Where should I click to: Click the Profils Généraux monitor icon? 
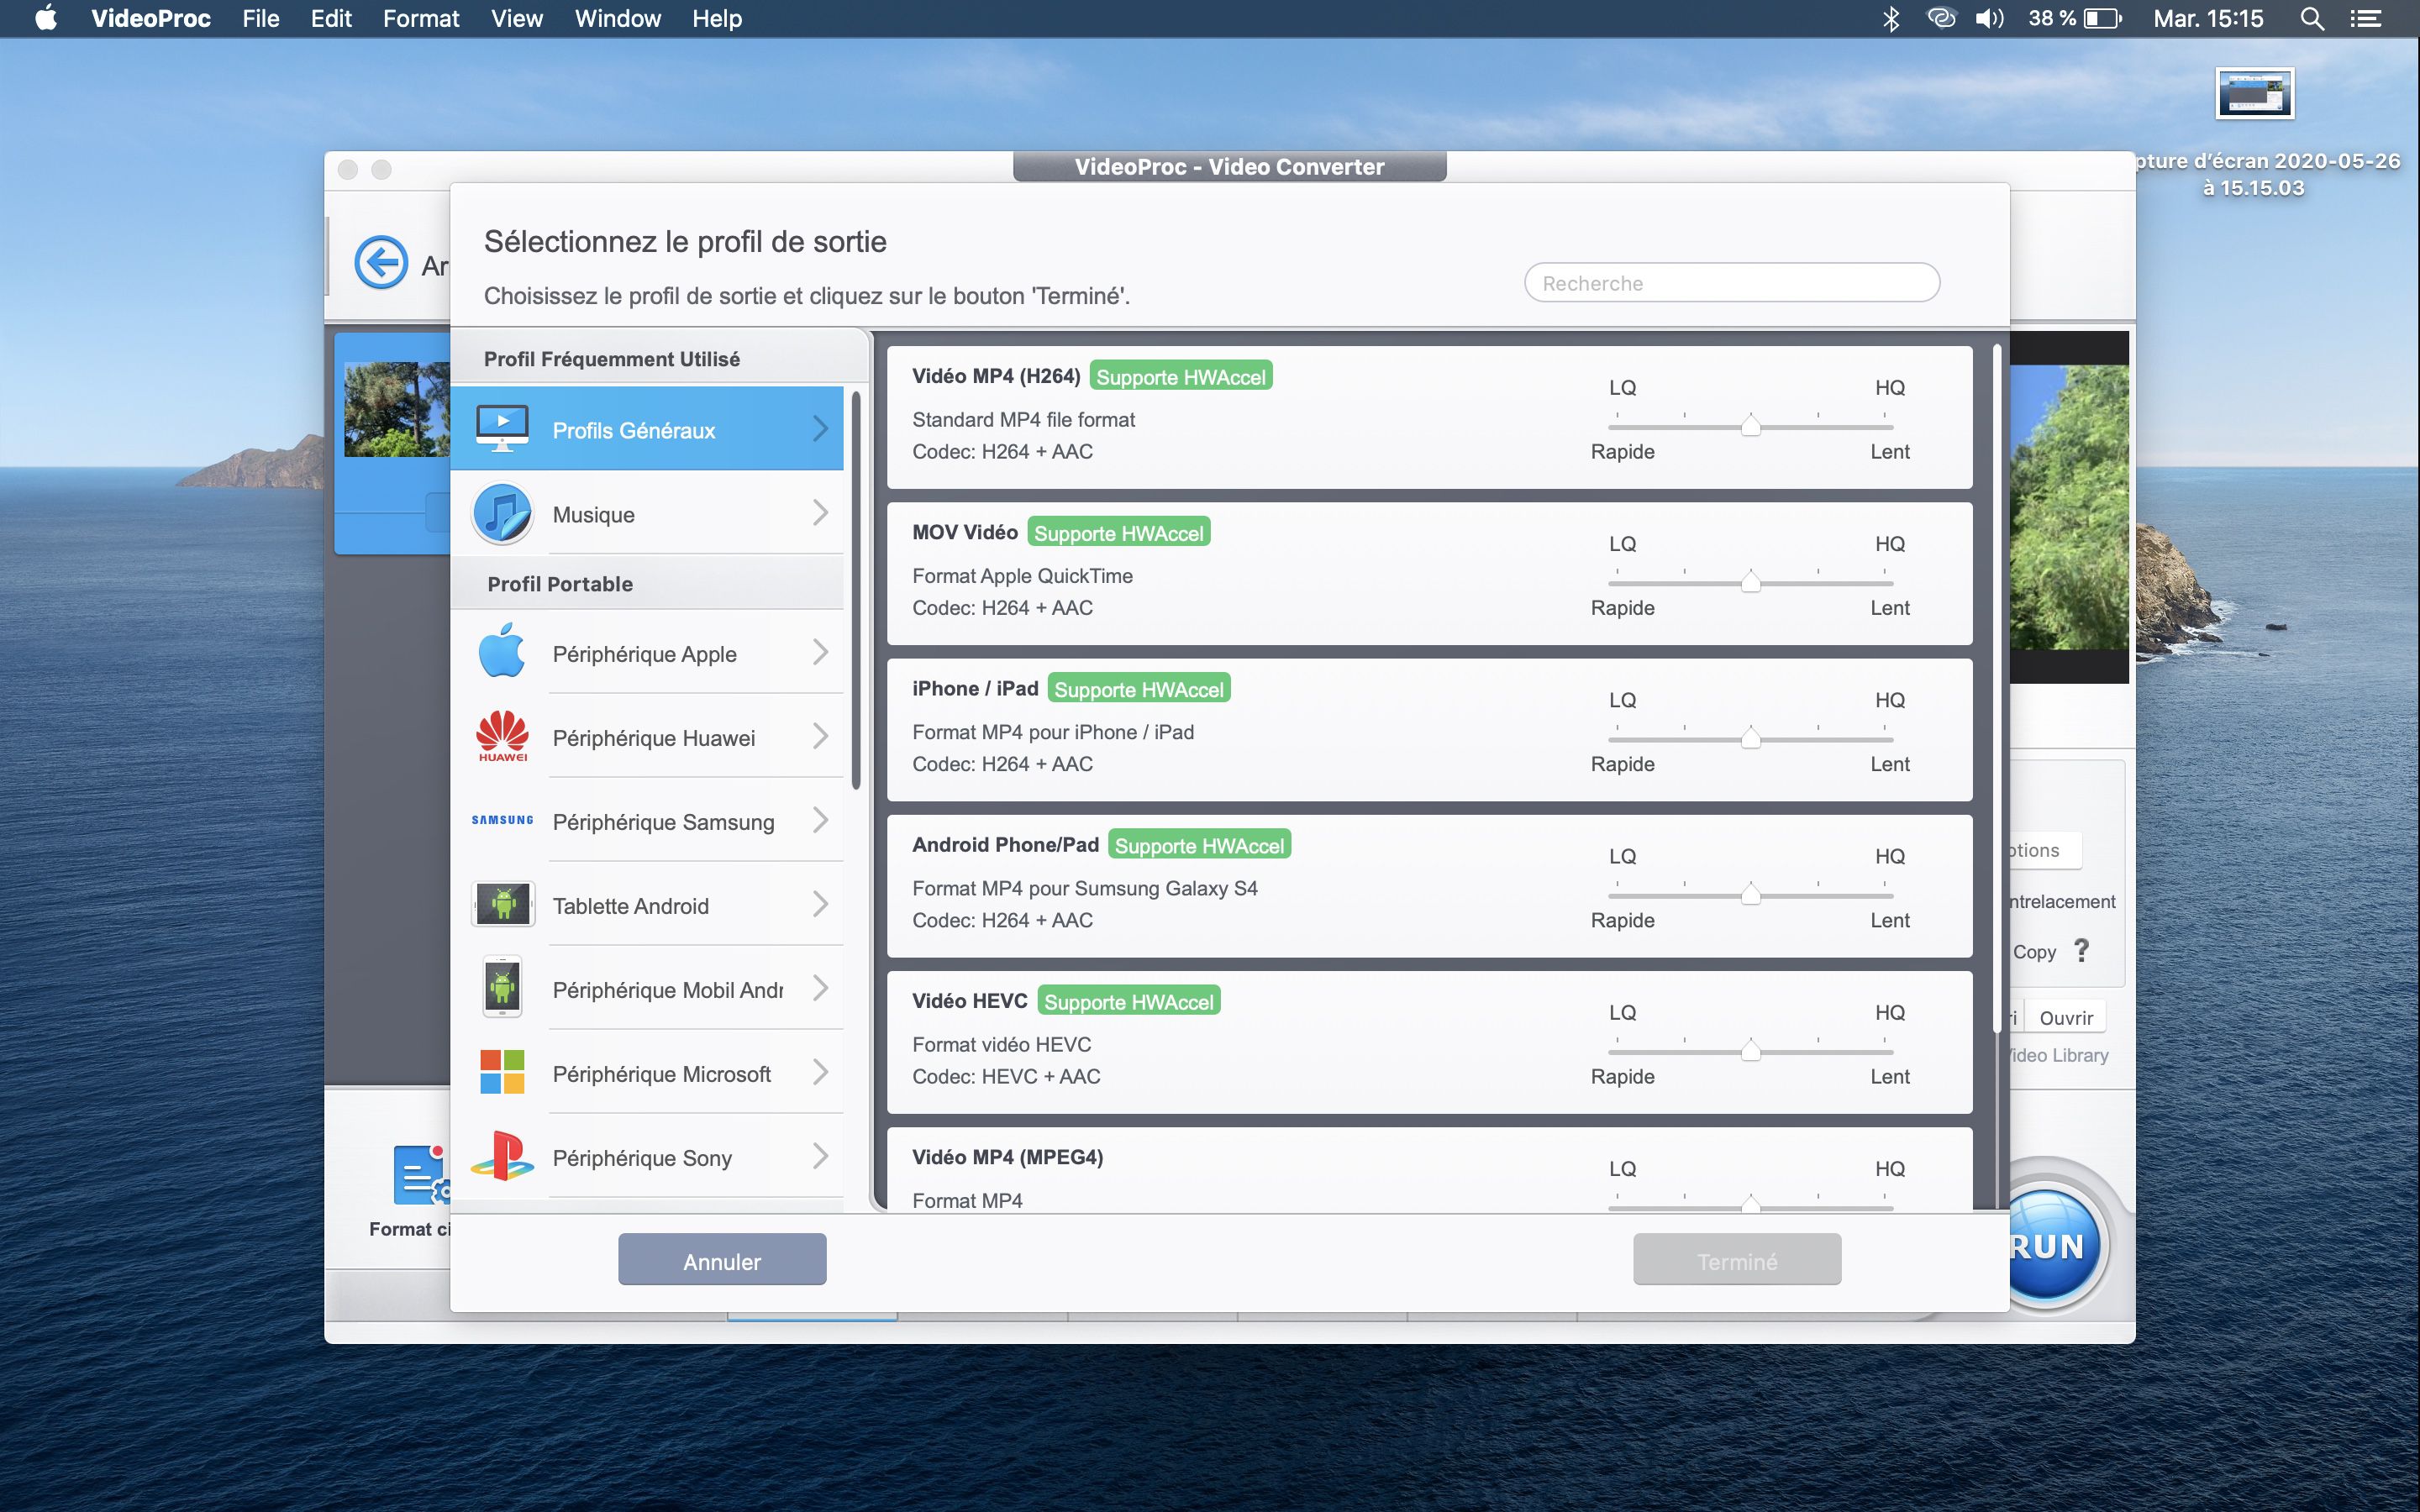[502, 429]
